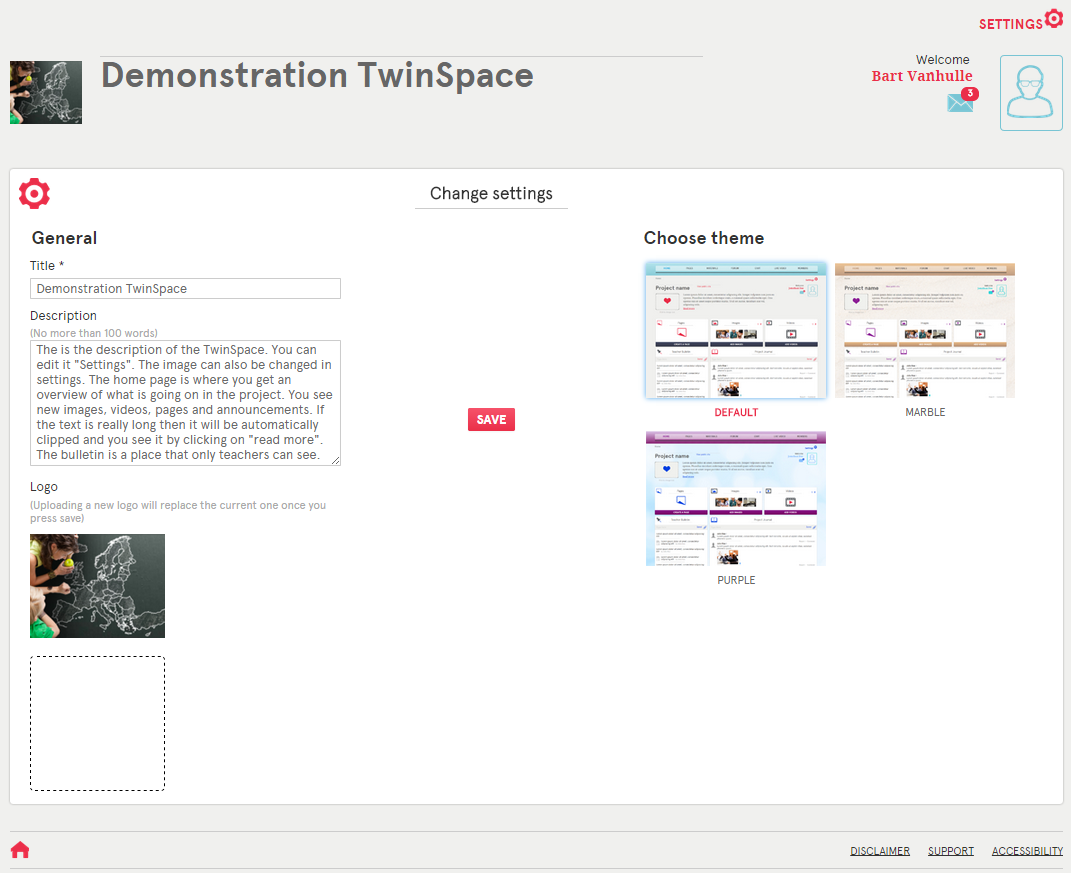1071x873 pixels.
Task: Click the SETTINGS text link
Action: [x=1011, y=24]
